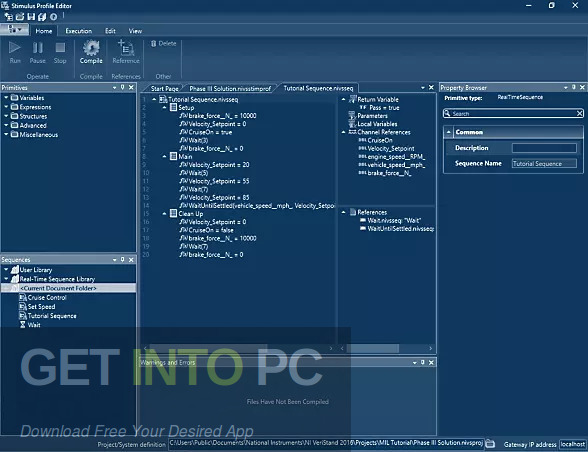Viewport: 588px width, 452px height.
Task: Select brake_force__N_ = 10000 in Setup
Action: 218,116
